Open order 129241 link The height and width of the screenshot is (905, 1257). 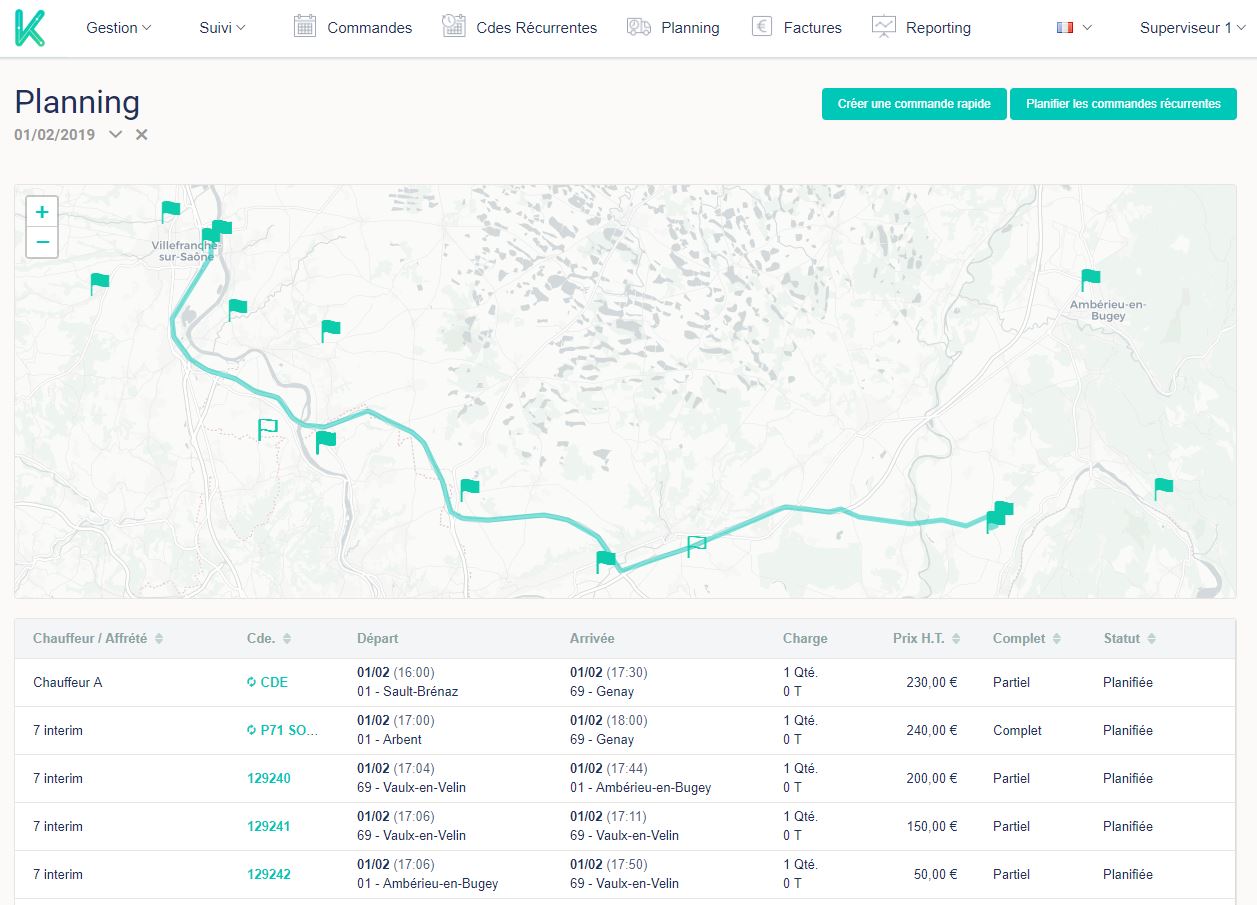coord(269,826)
